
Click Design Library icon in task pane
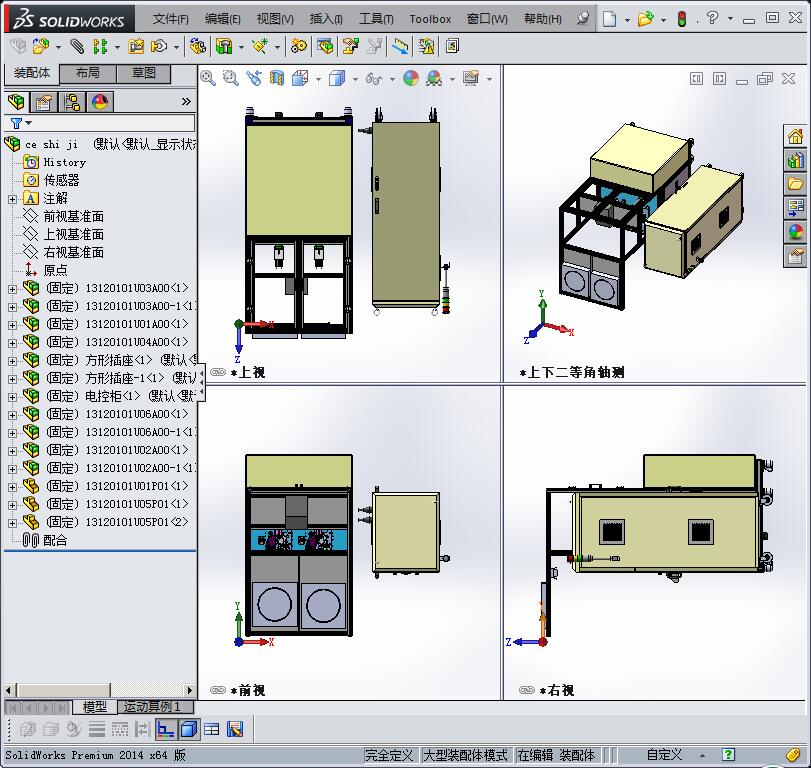point(795,160)
